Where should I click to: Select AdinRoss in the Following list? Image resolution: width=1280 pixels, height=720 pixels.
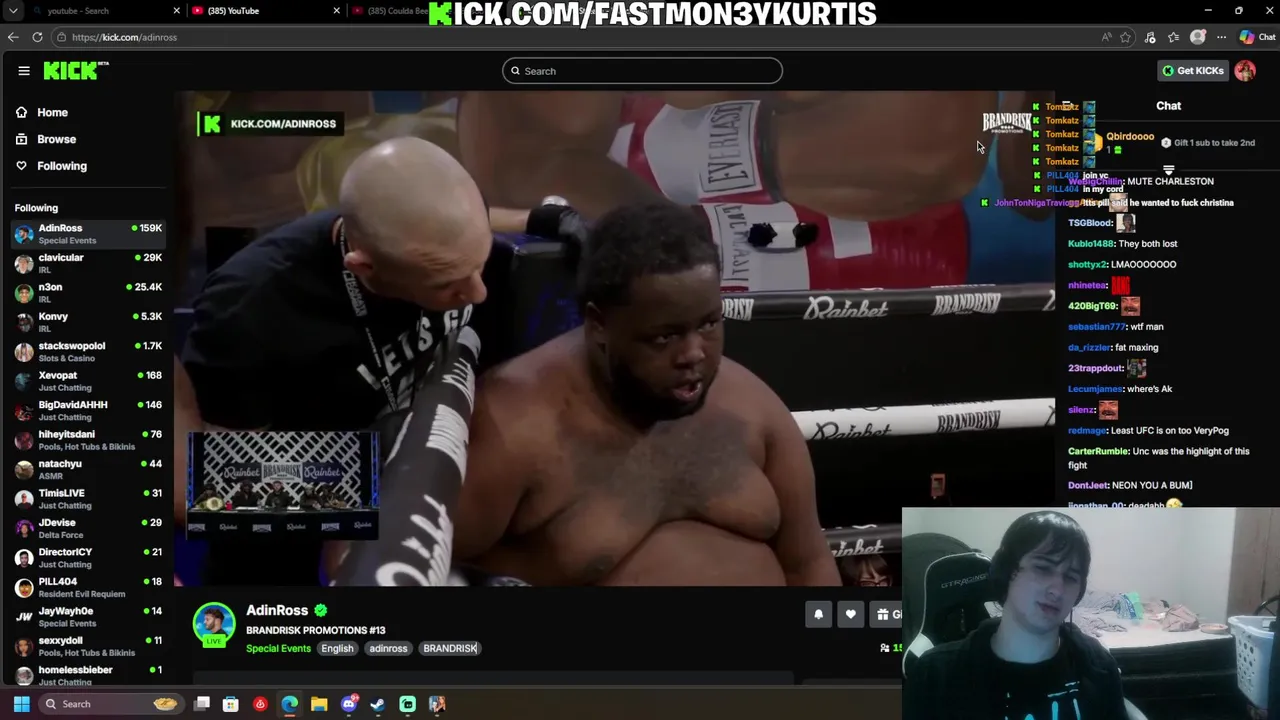[x=88, y=234]
